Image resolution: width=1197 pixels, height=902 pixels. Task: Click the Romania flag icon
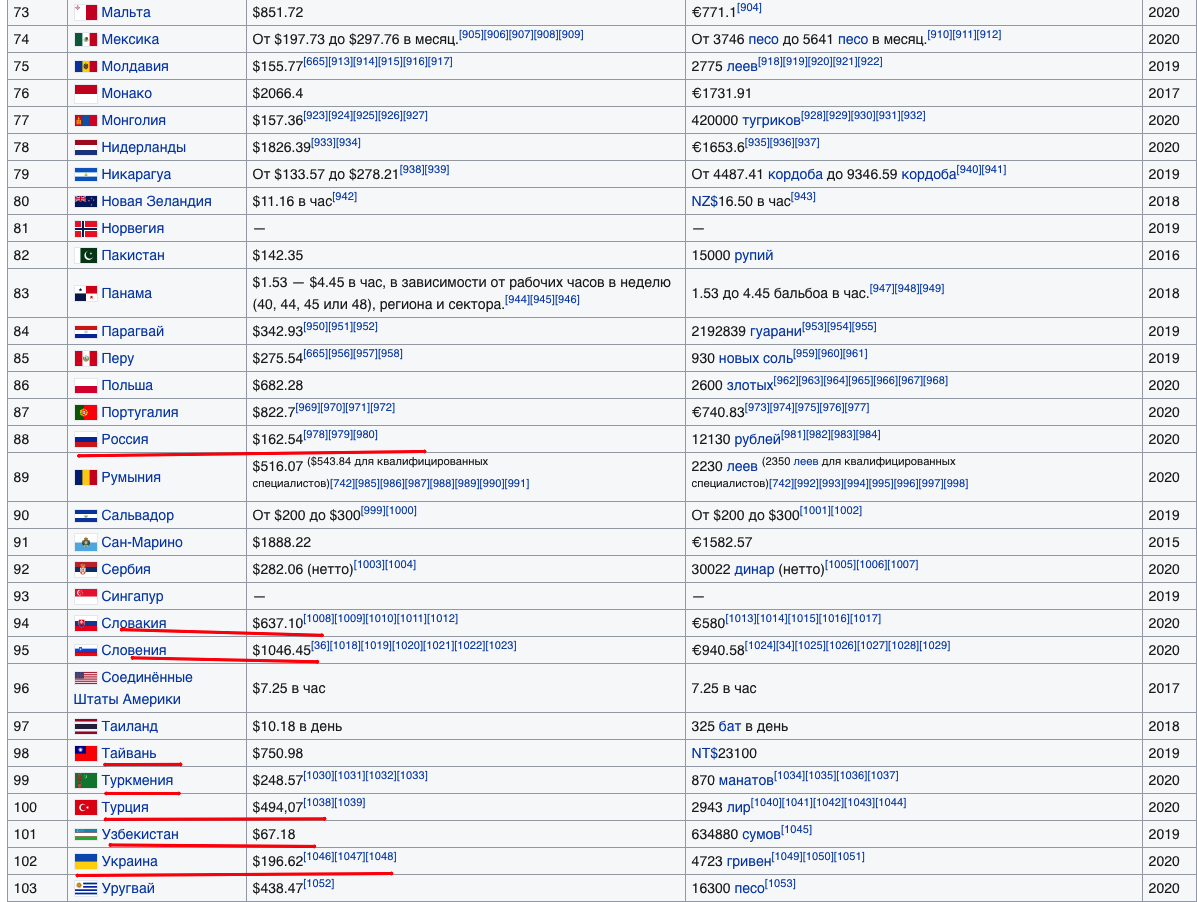[86, 478]
